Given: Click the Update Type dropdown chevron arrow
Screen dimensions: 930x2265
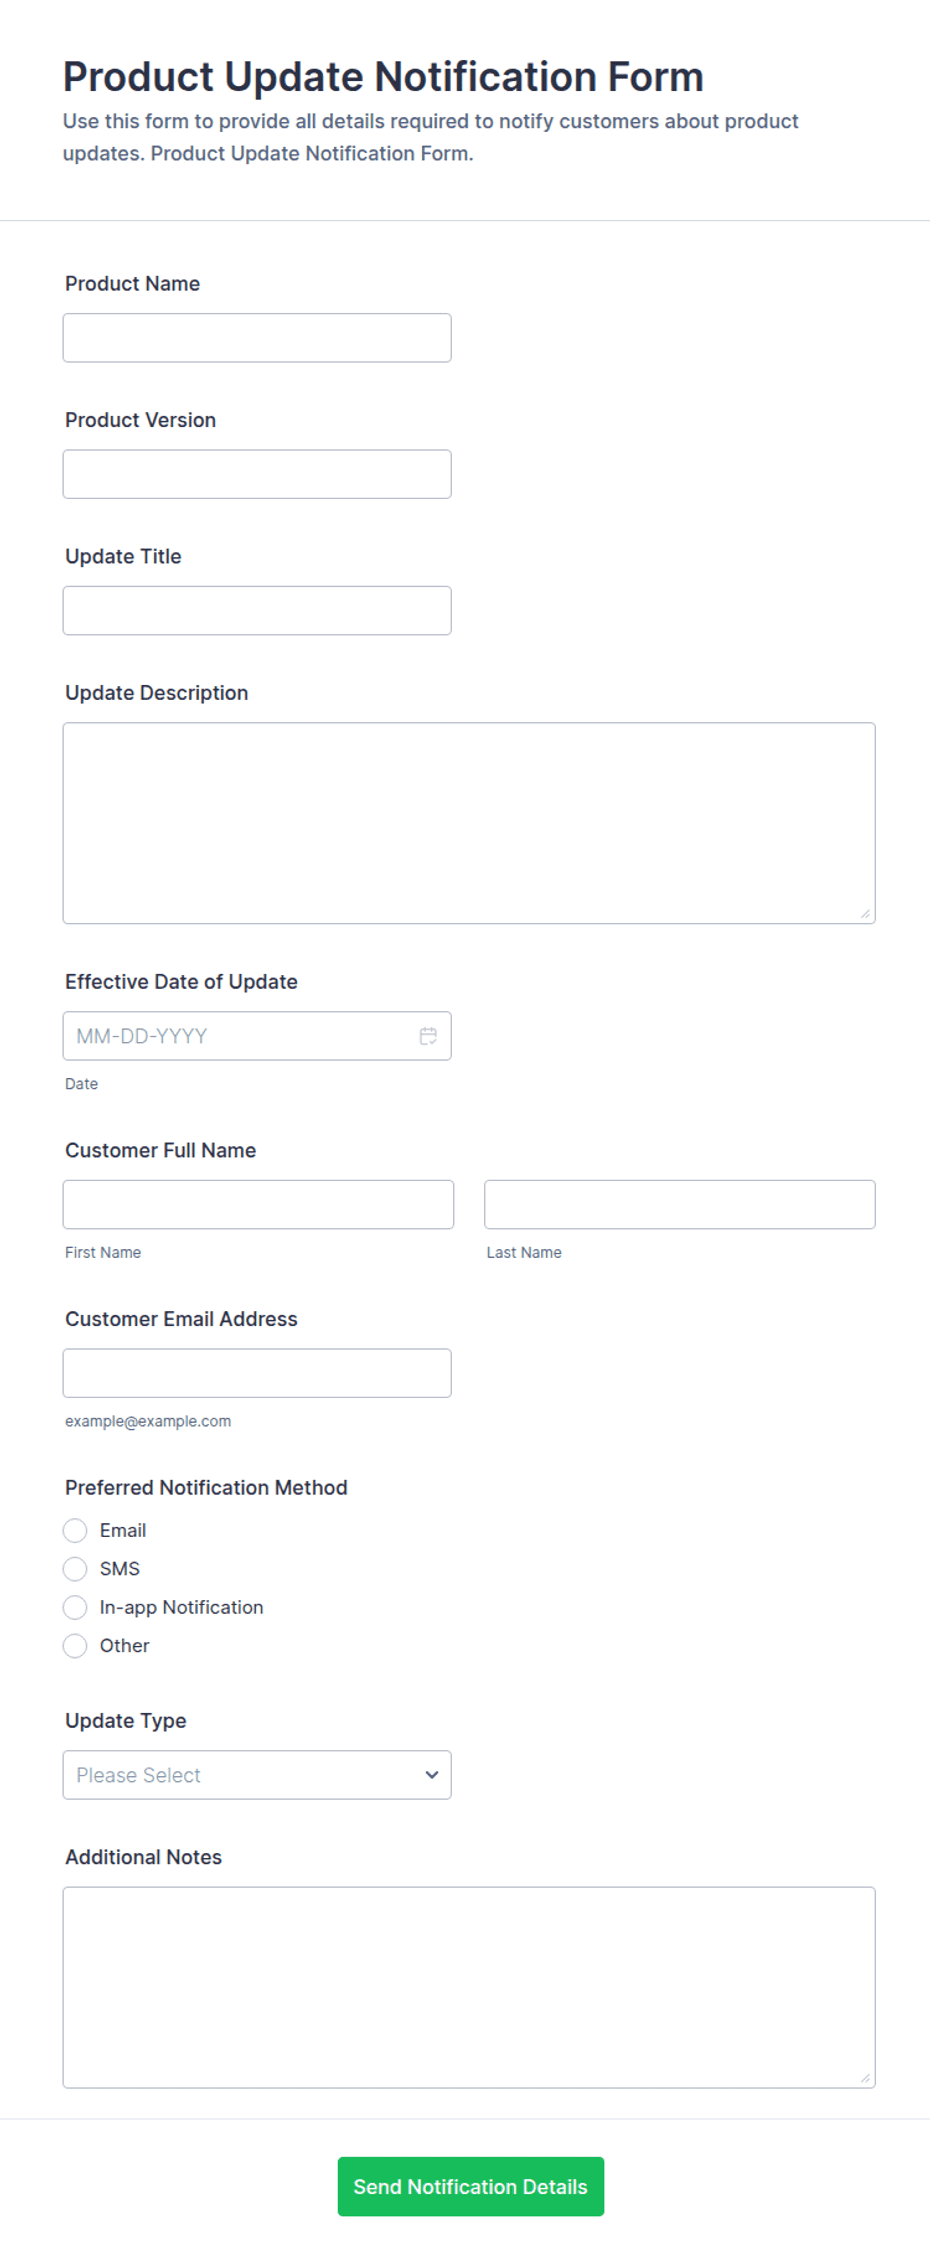Looking at the screenshot, I should pyautogui.click(x=432, y=1775).
